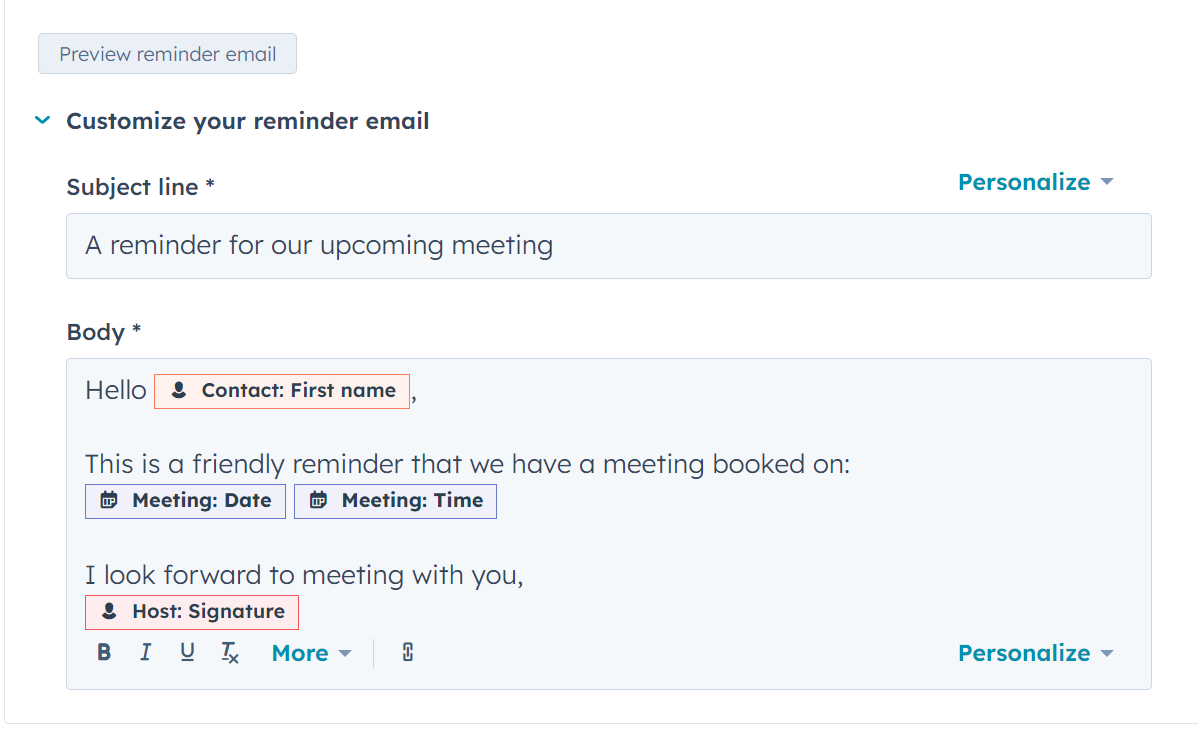The height and width of the screenshot is (735, 1198).
Task: Click the calendar icon inside Meeting Date token
Action: (x=110, y=500)
